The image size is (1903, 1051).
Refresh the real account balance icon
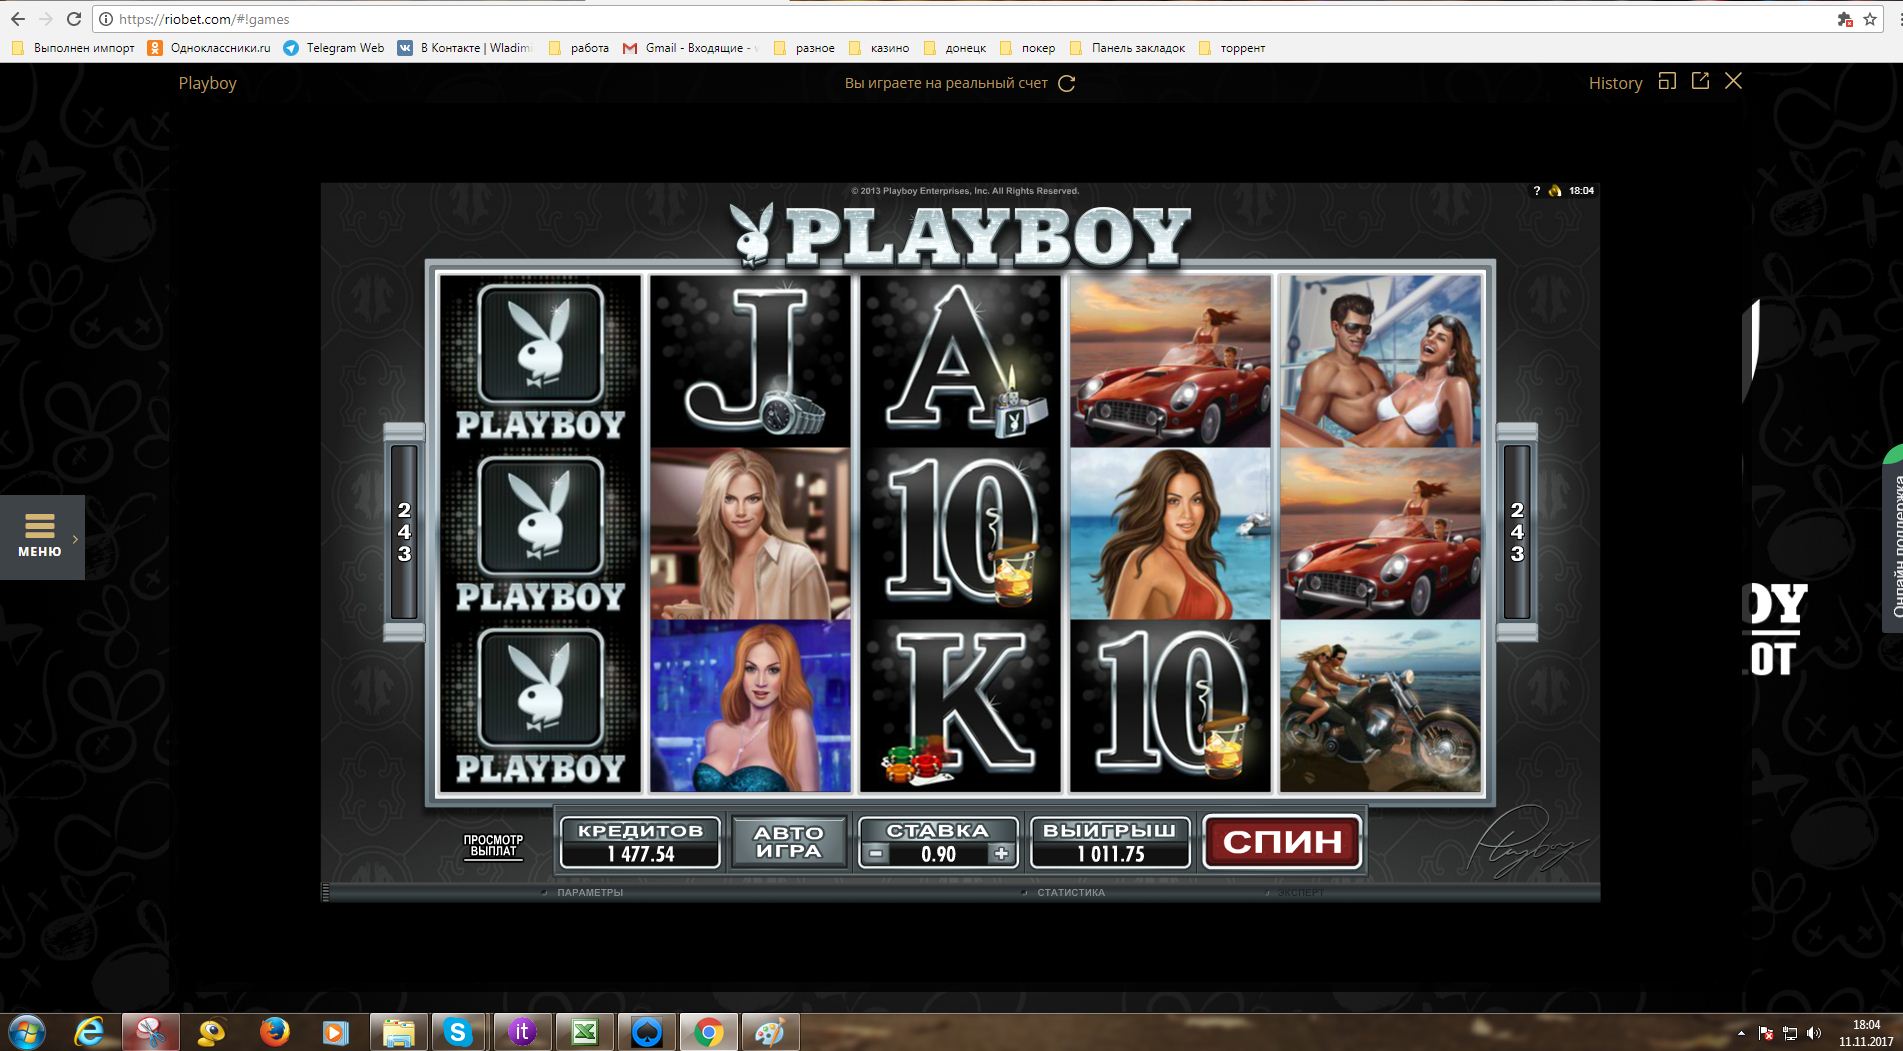click(1067, 84)
